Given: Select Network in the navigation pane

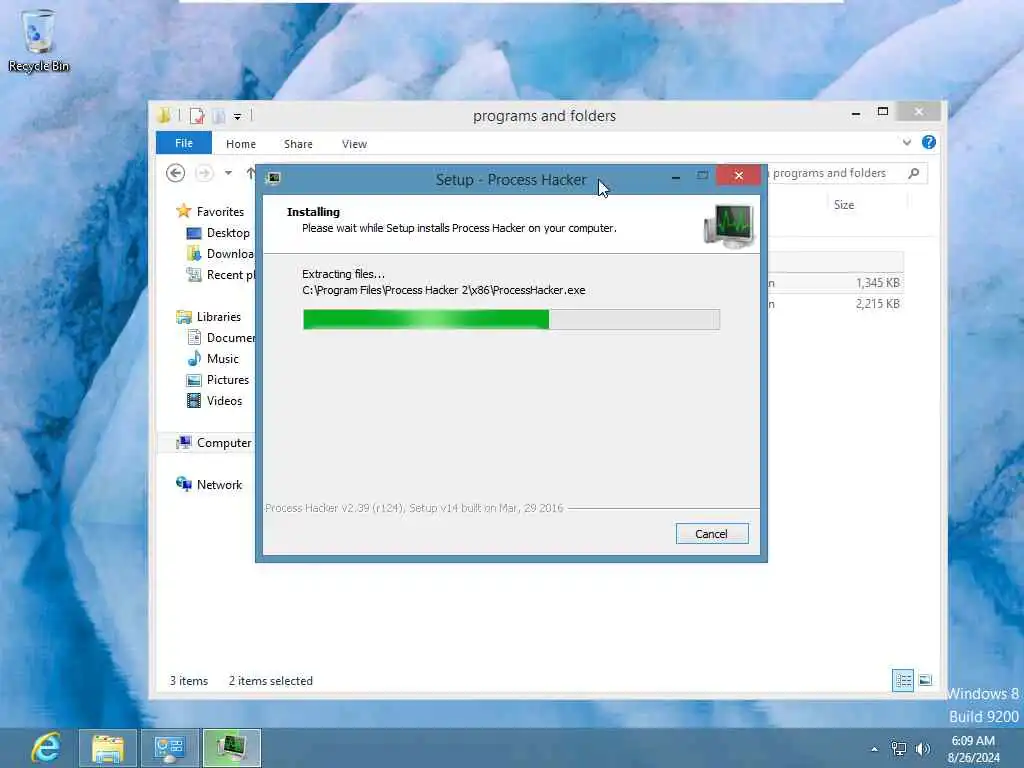Looking at the screenshot, I should click(x=209, y=485).
